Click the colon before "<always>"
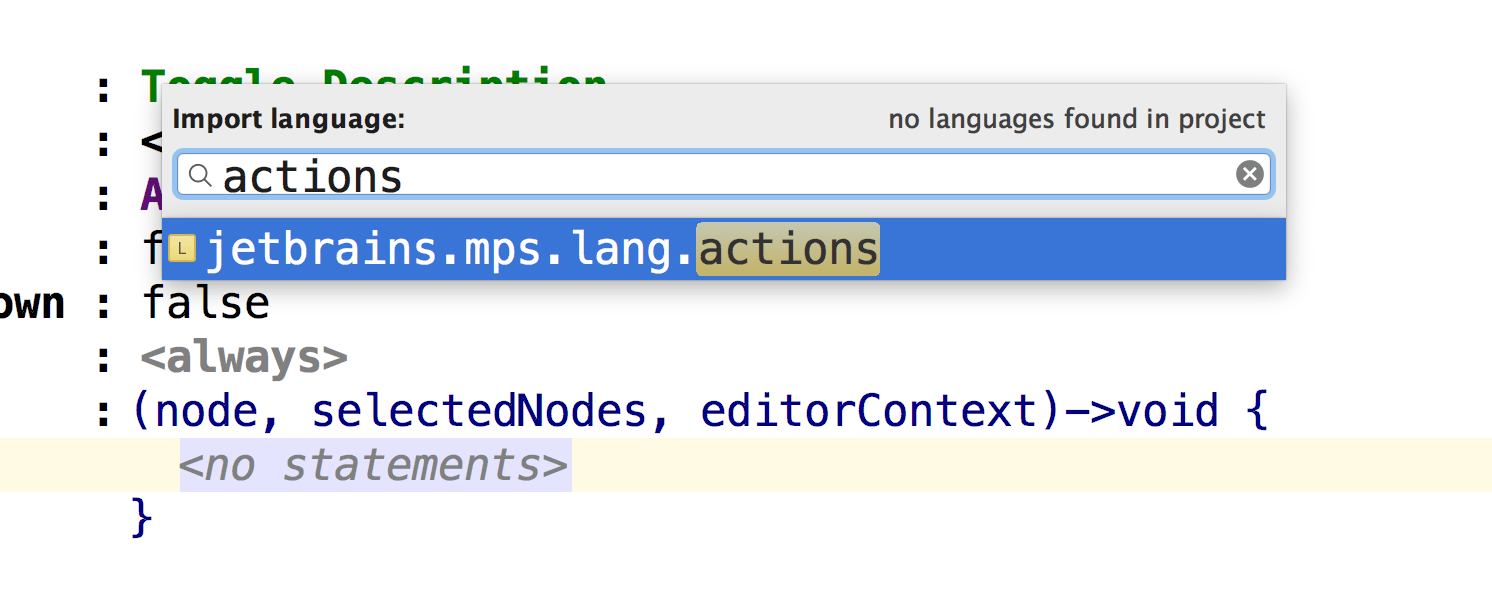Viewport: 1492px width, 594px height. [x=102, y=357]
